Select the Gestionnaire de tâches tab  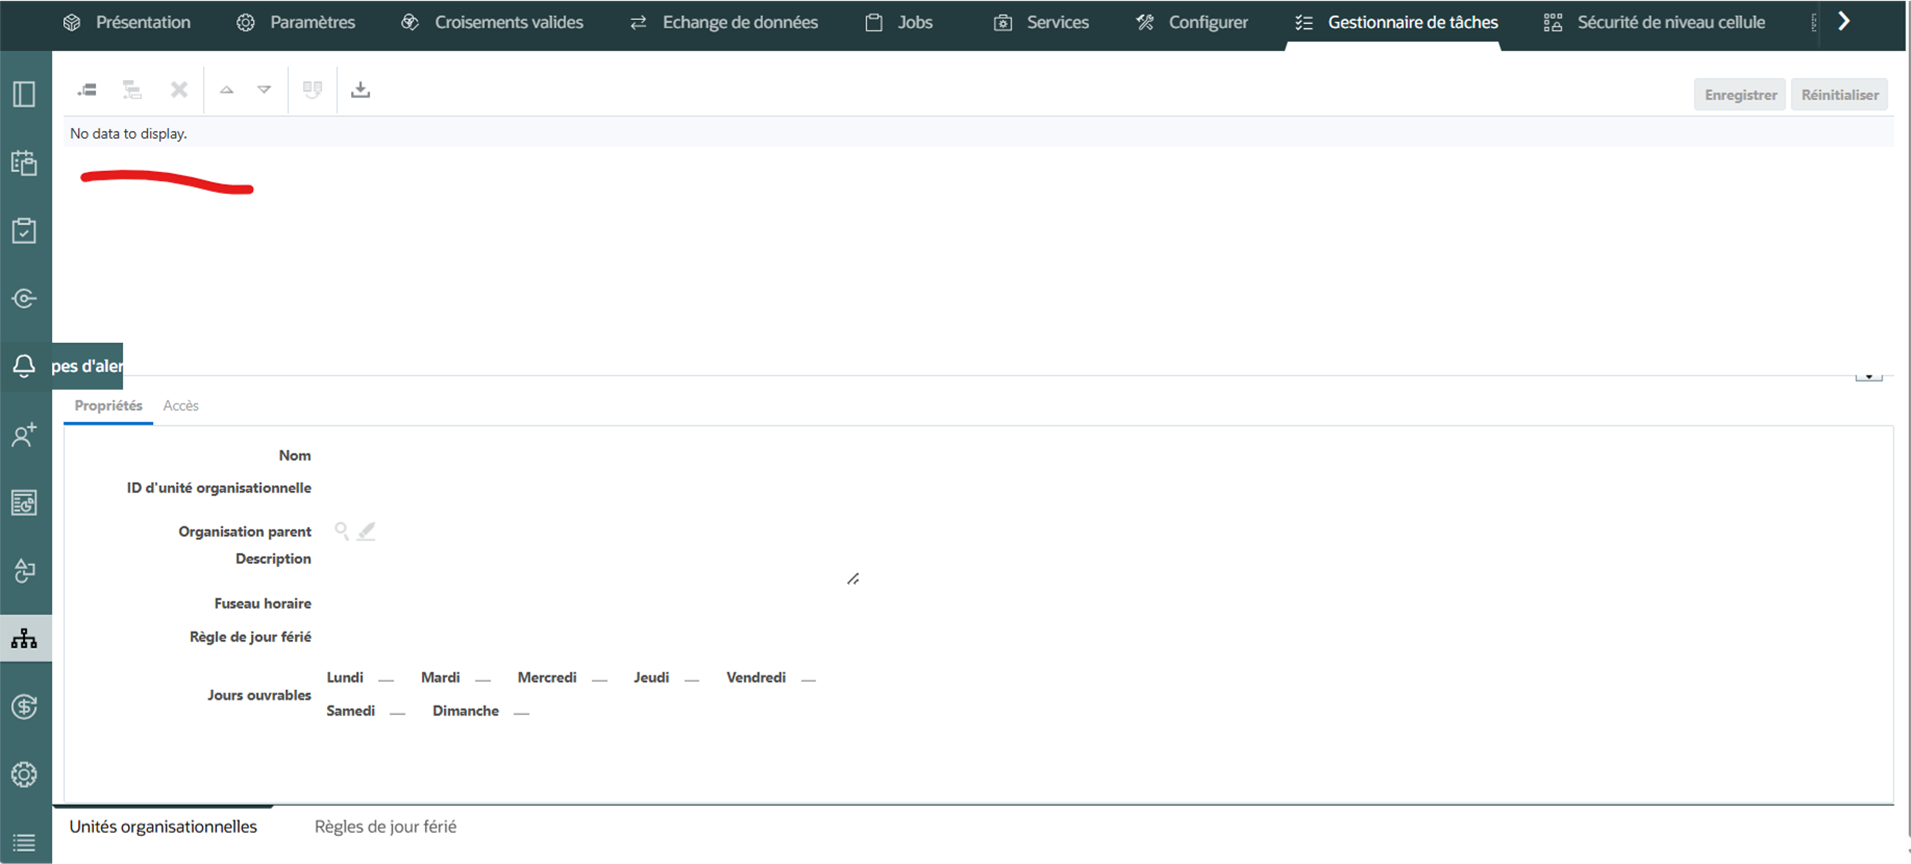[1396, 22]
